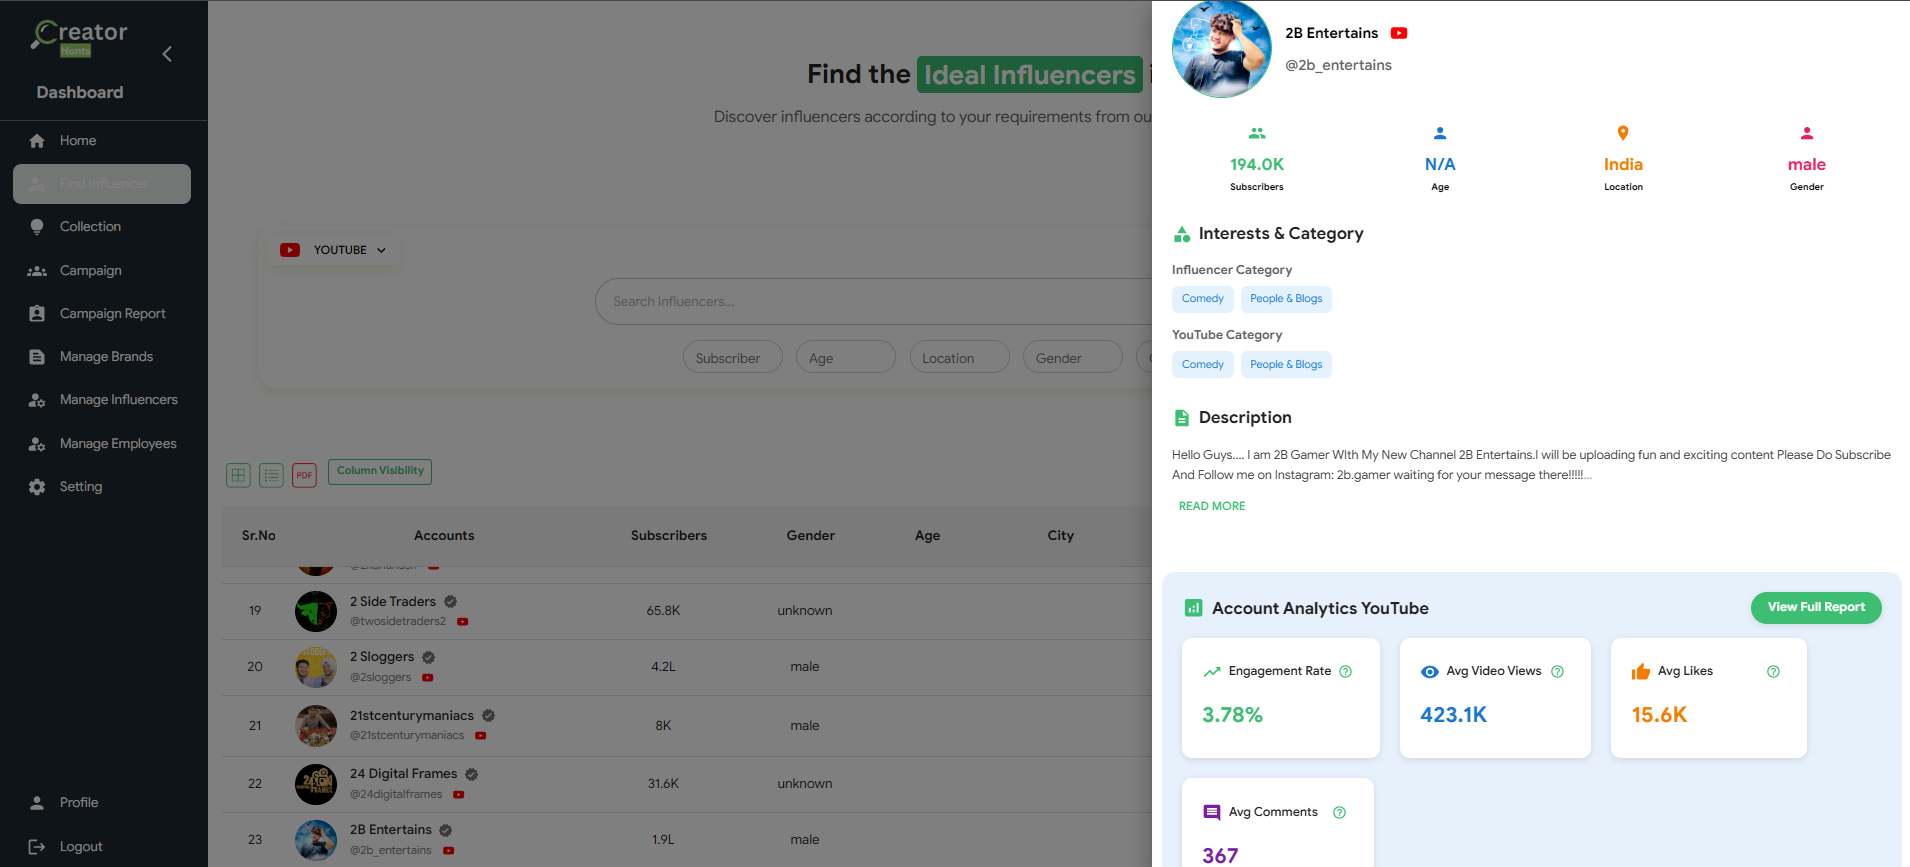Collapse the sidebar with the chevron arrow
The image size is (1910, 867).
point(167,54)
